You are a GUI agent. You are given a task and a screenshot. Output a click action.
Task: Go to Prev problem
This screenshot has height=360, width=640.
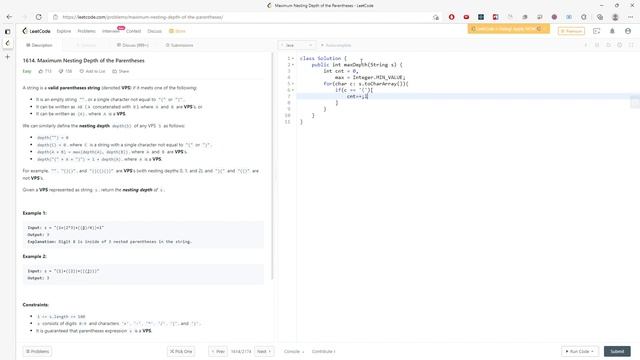coord(218,351)
